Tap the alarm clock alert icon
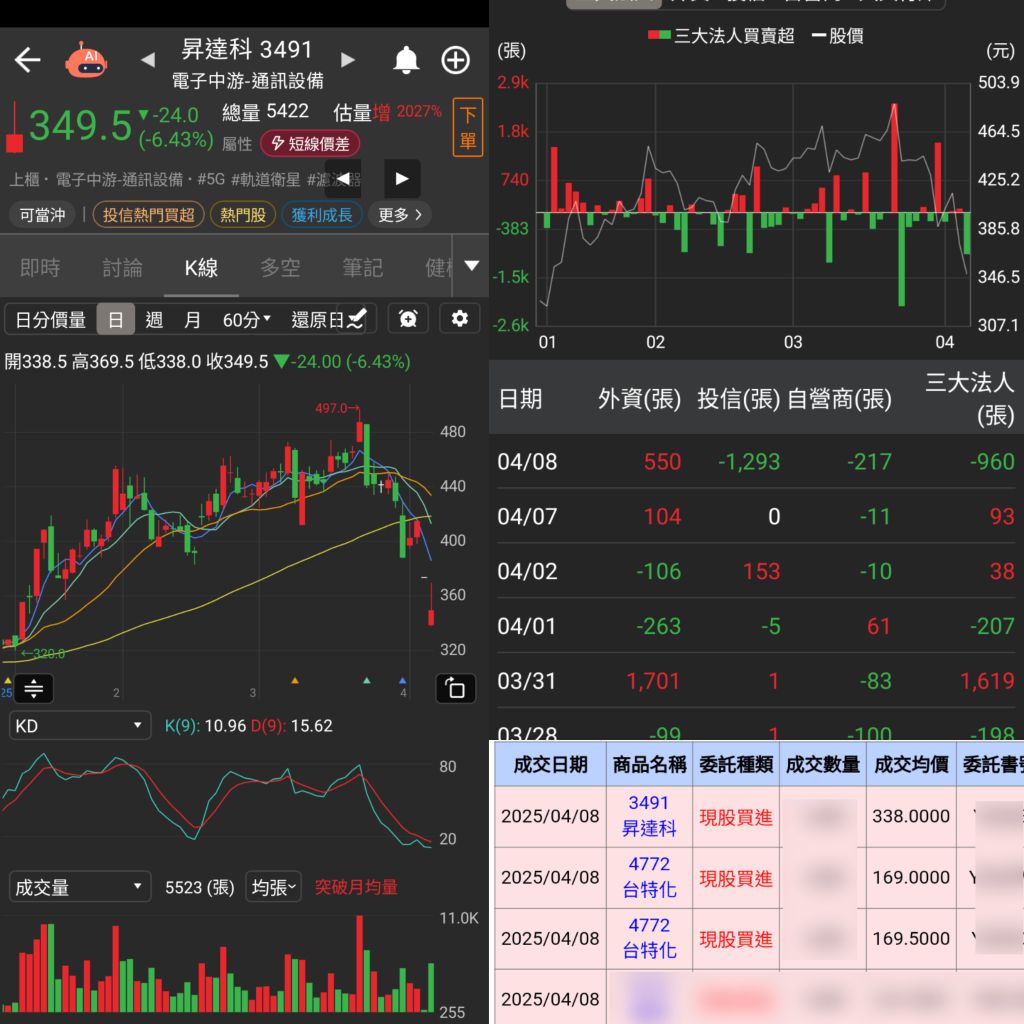 pos(408,319)
